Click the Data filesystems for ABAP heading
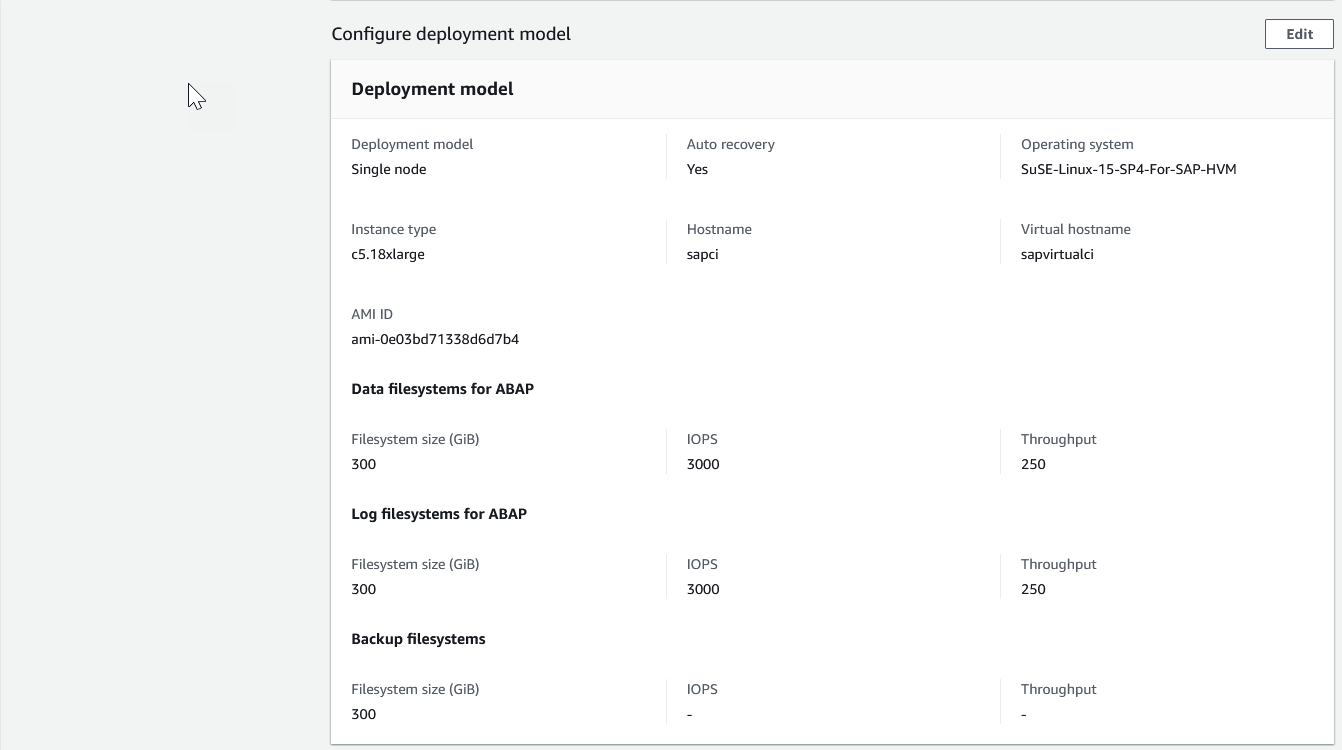This screenshot has width=1342, height=750. (442, 389)
